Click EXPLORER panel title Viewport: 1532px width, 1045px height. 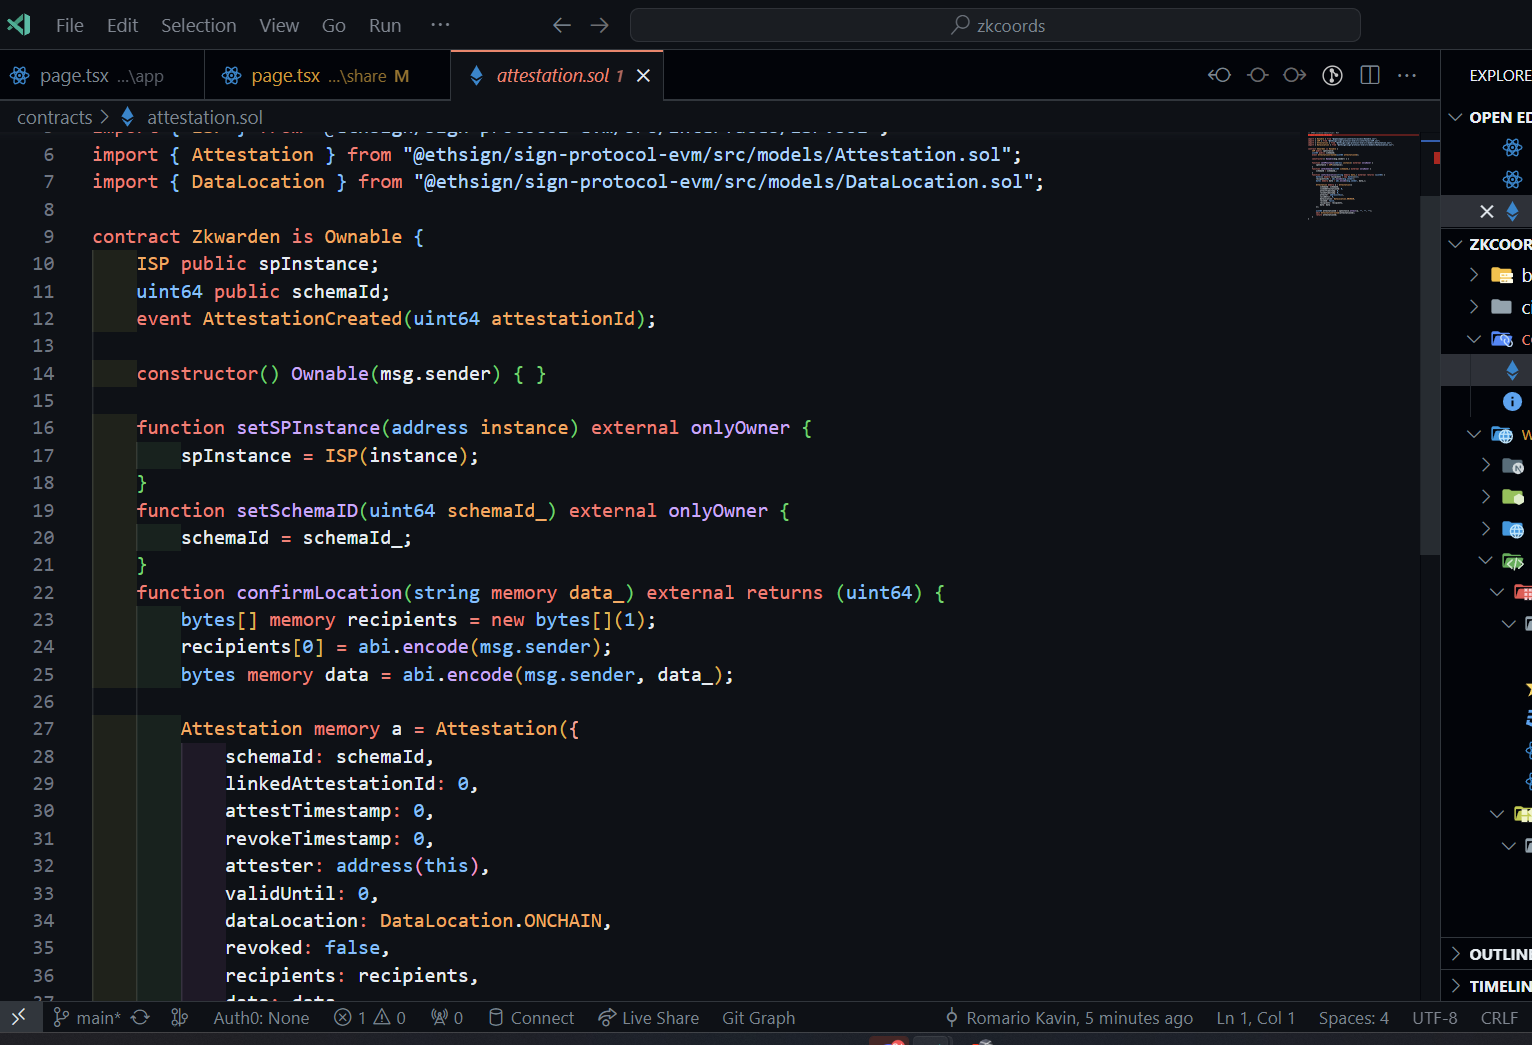tap(1500, 76)
